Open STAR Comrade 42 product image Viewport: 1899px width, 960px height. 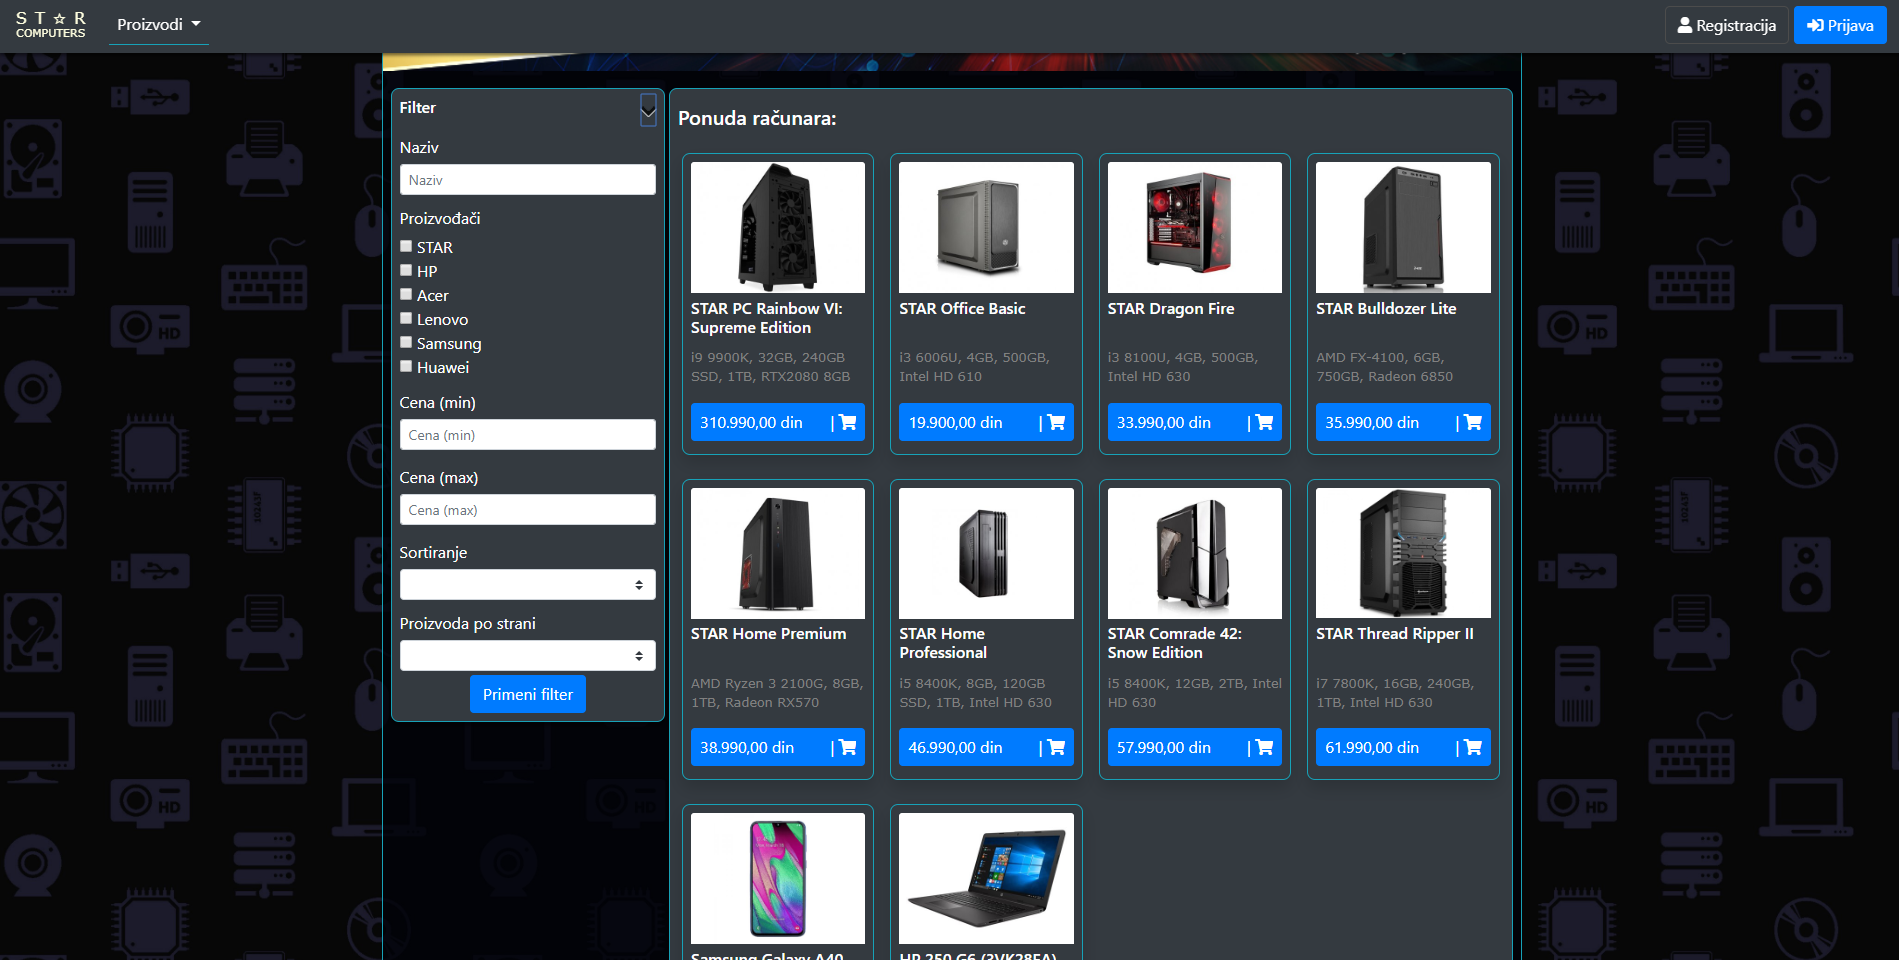[1195, 553]
